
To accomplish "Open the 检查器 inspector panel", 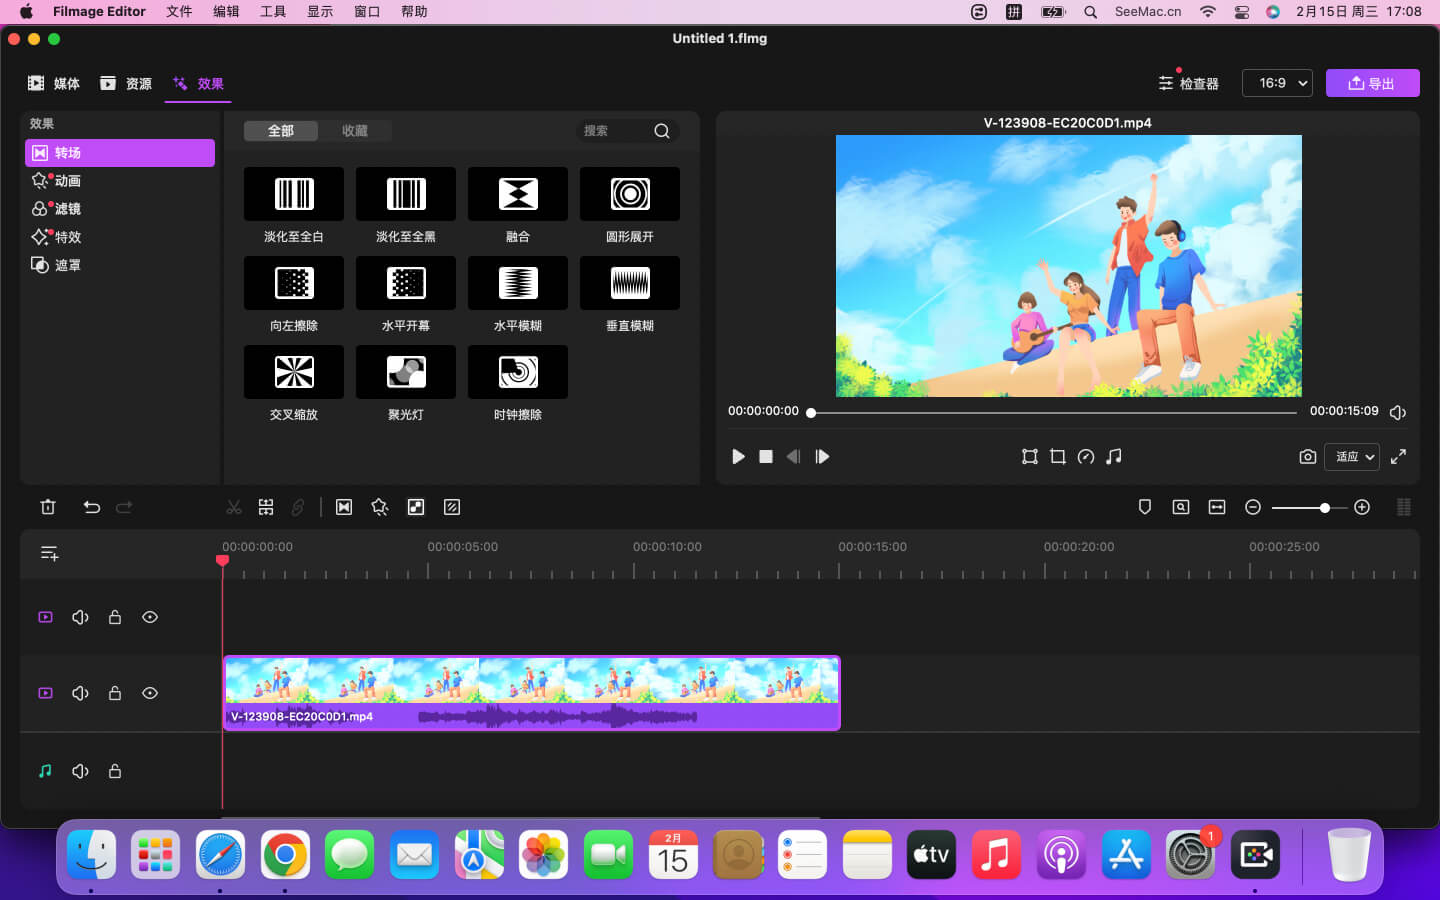I will [x=1188, y=83].
